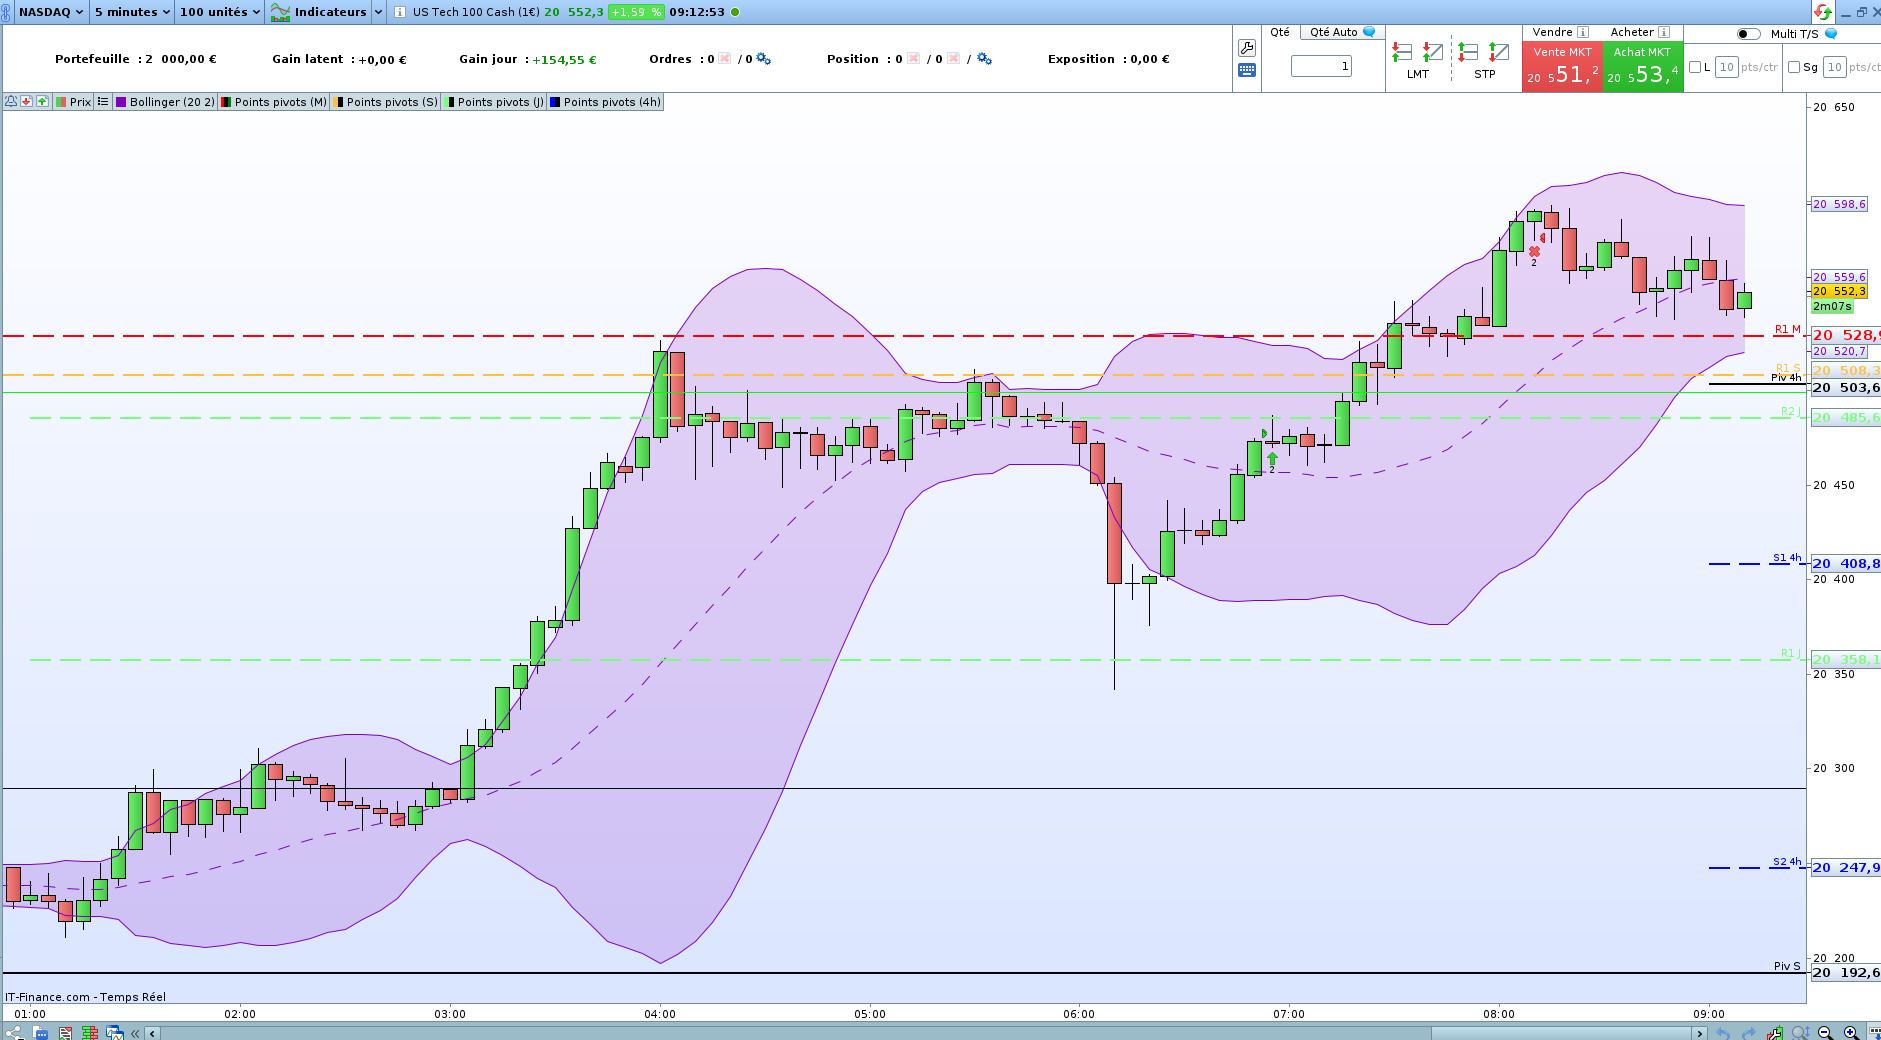The height and width of the screenshot is (1040, 1881).
Task: Place a stop order with ticket
Action: point(1499,52)
